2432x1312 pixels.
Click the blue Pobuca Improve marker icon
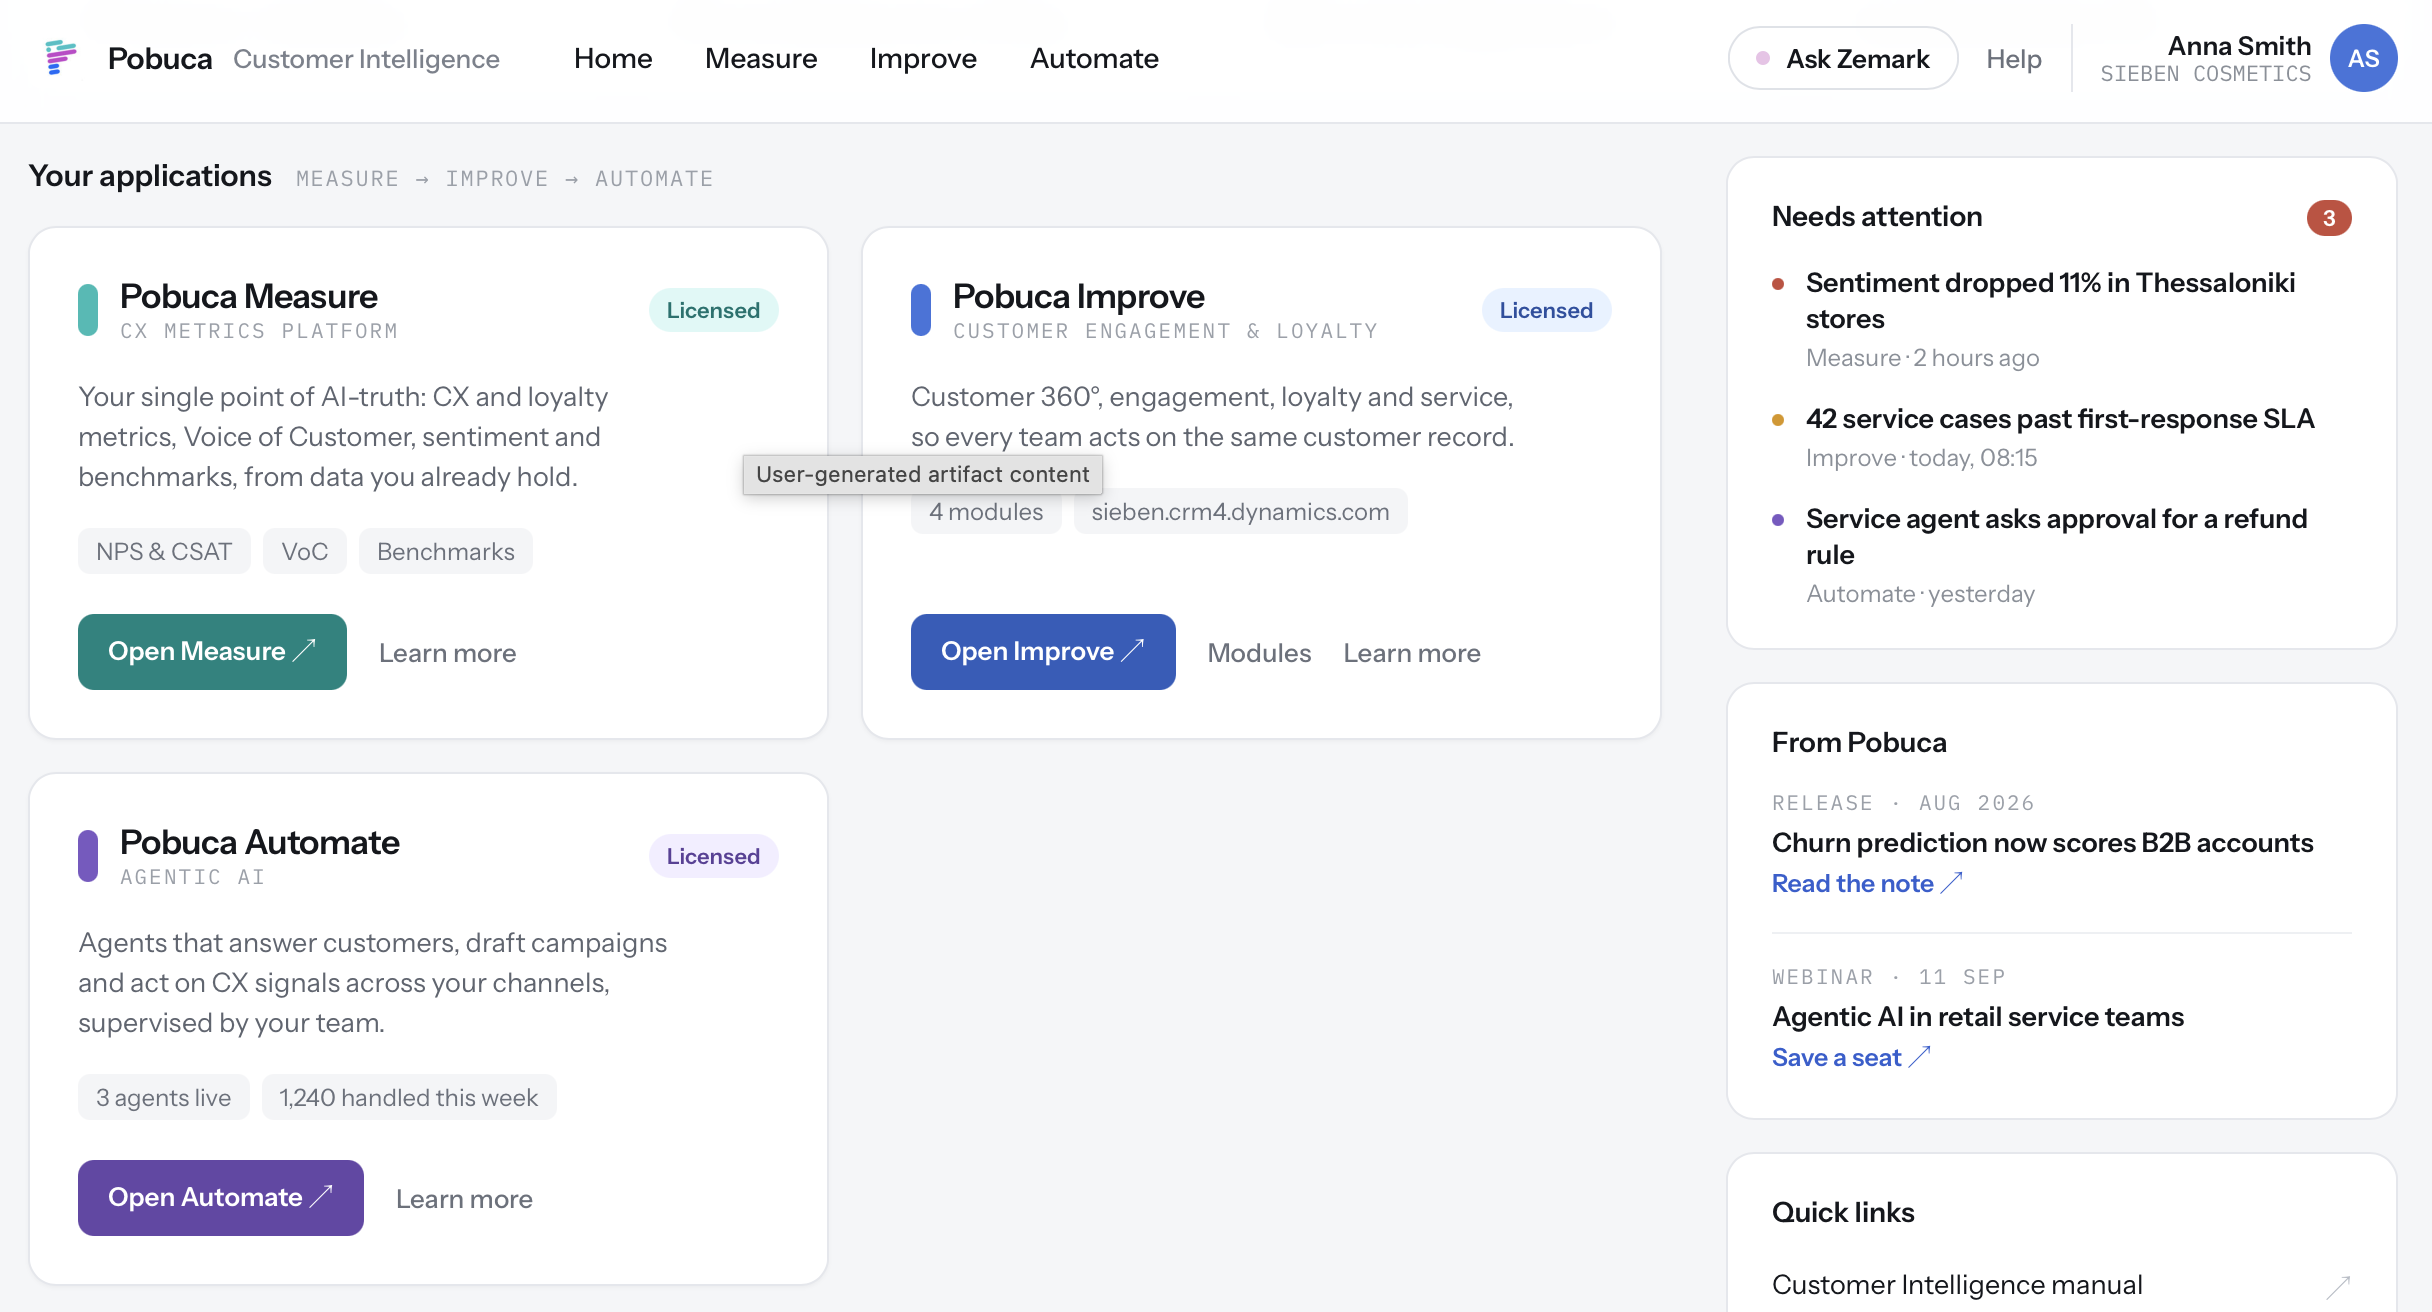(x=921, y=310)
